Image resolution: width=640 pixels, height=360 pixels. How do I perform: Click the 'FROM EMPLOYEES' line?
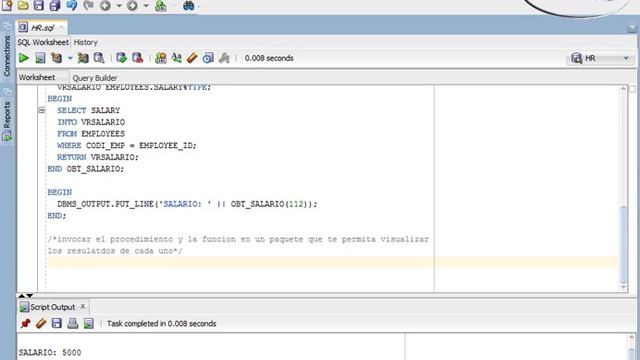pyautogui.click(x=91, y=134)
